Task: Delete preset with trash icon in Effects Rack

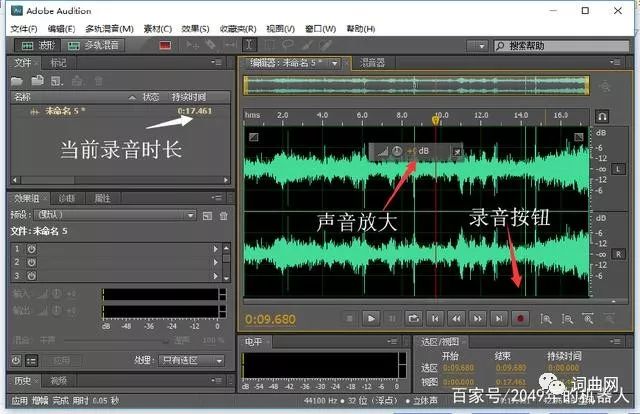Action: [224, 215]
